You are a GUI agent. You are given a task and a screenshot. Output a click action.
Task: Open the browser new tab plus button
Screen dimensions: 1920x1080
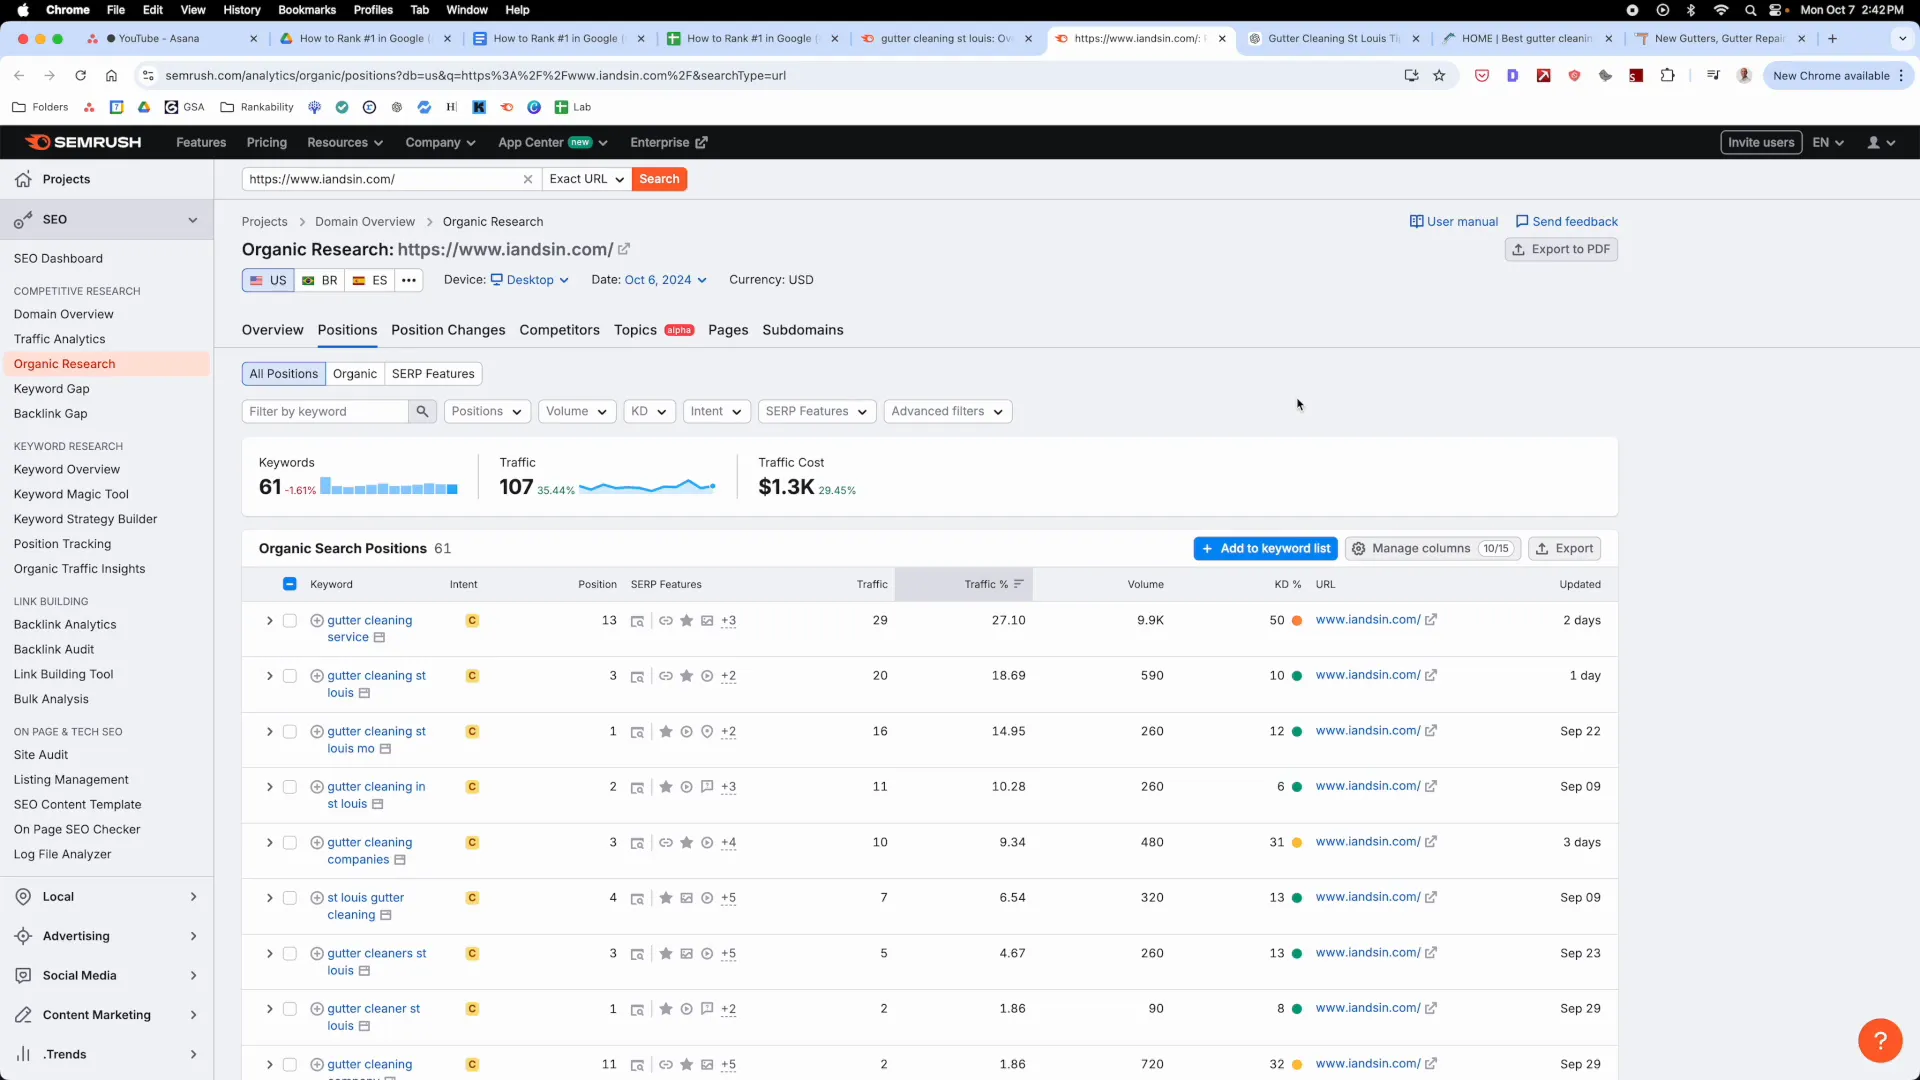(x=1832, y=38)
